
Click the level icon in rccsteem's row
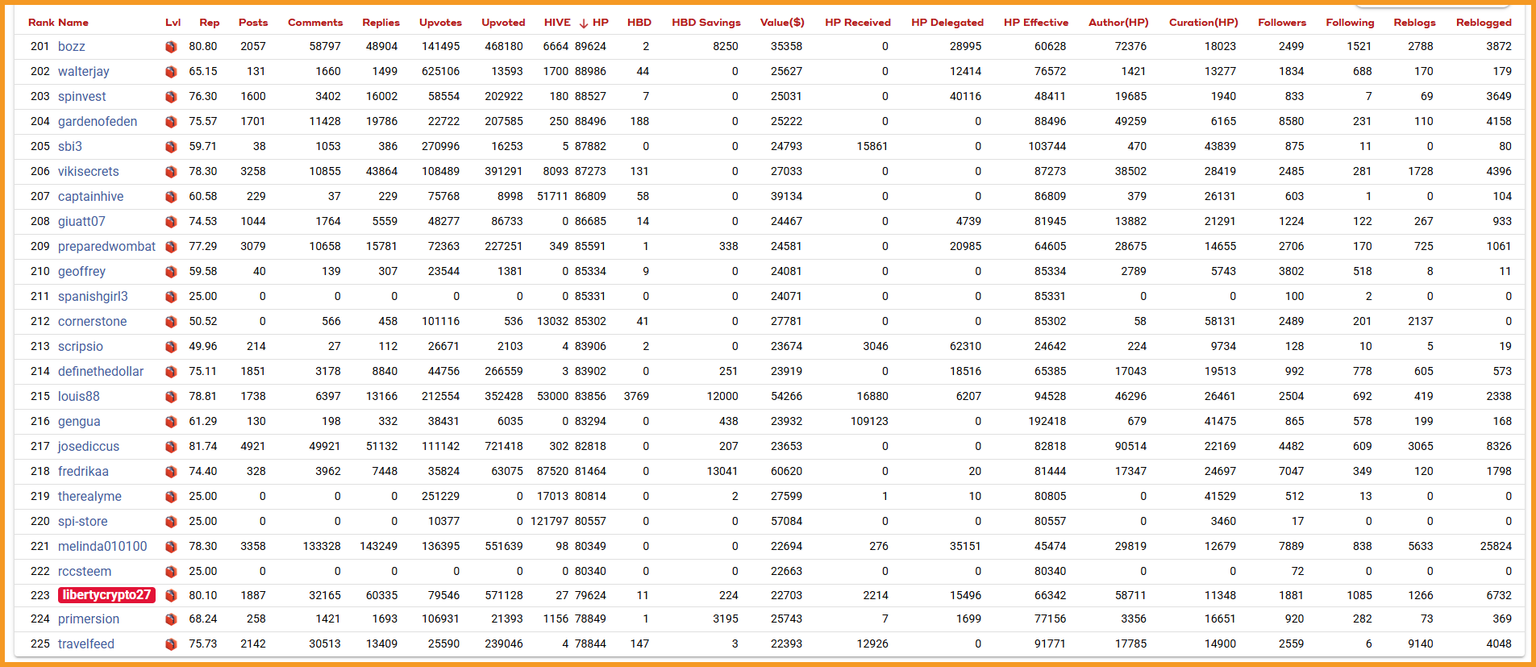tap(171, 572)
